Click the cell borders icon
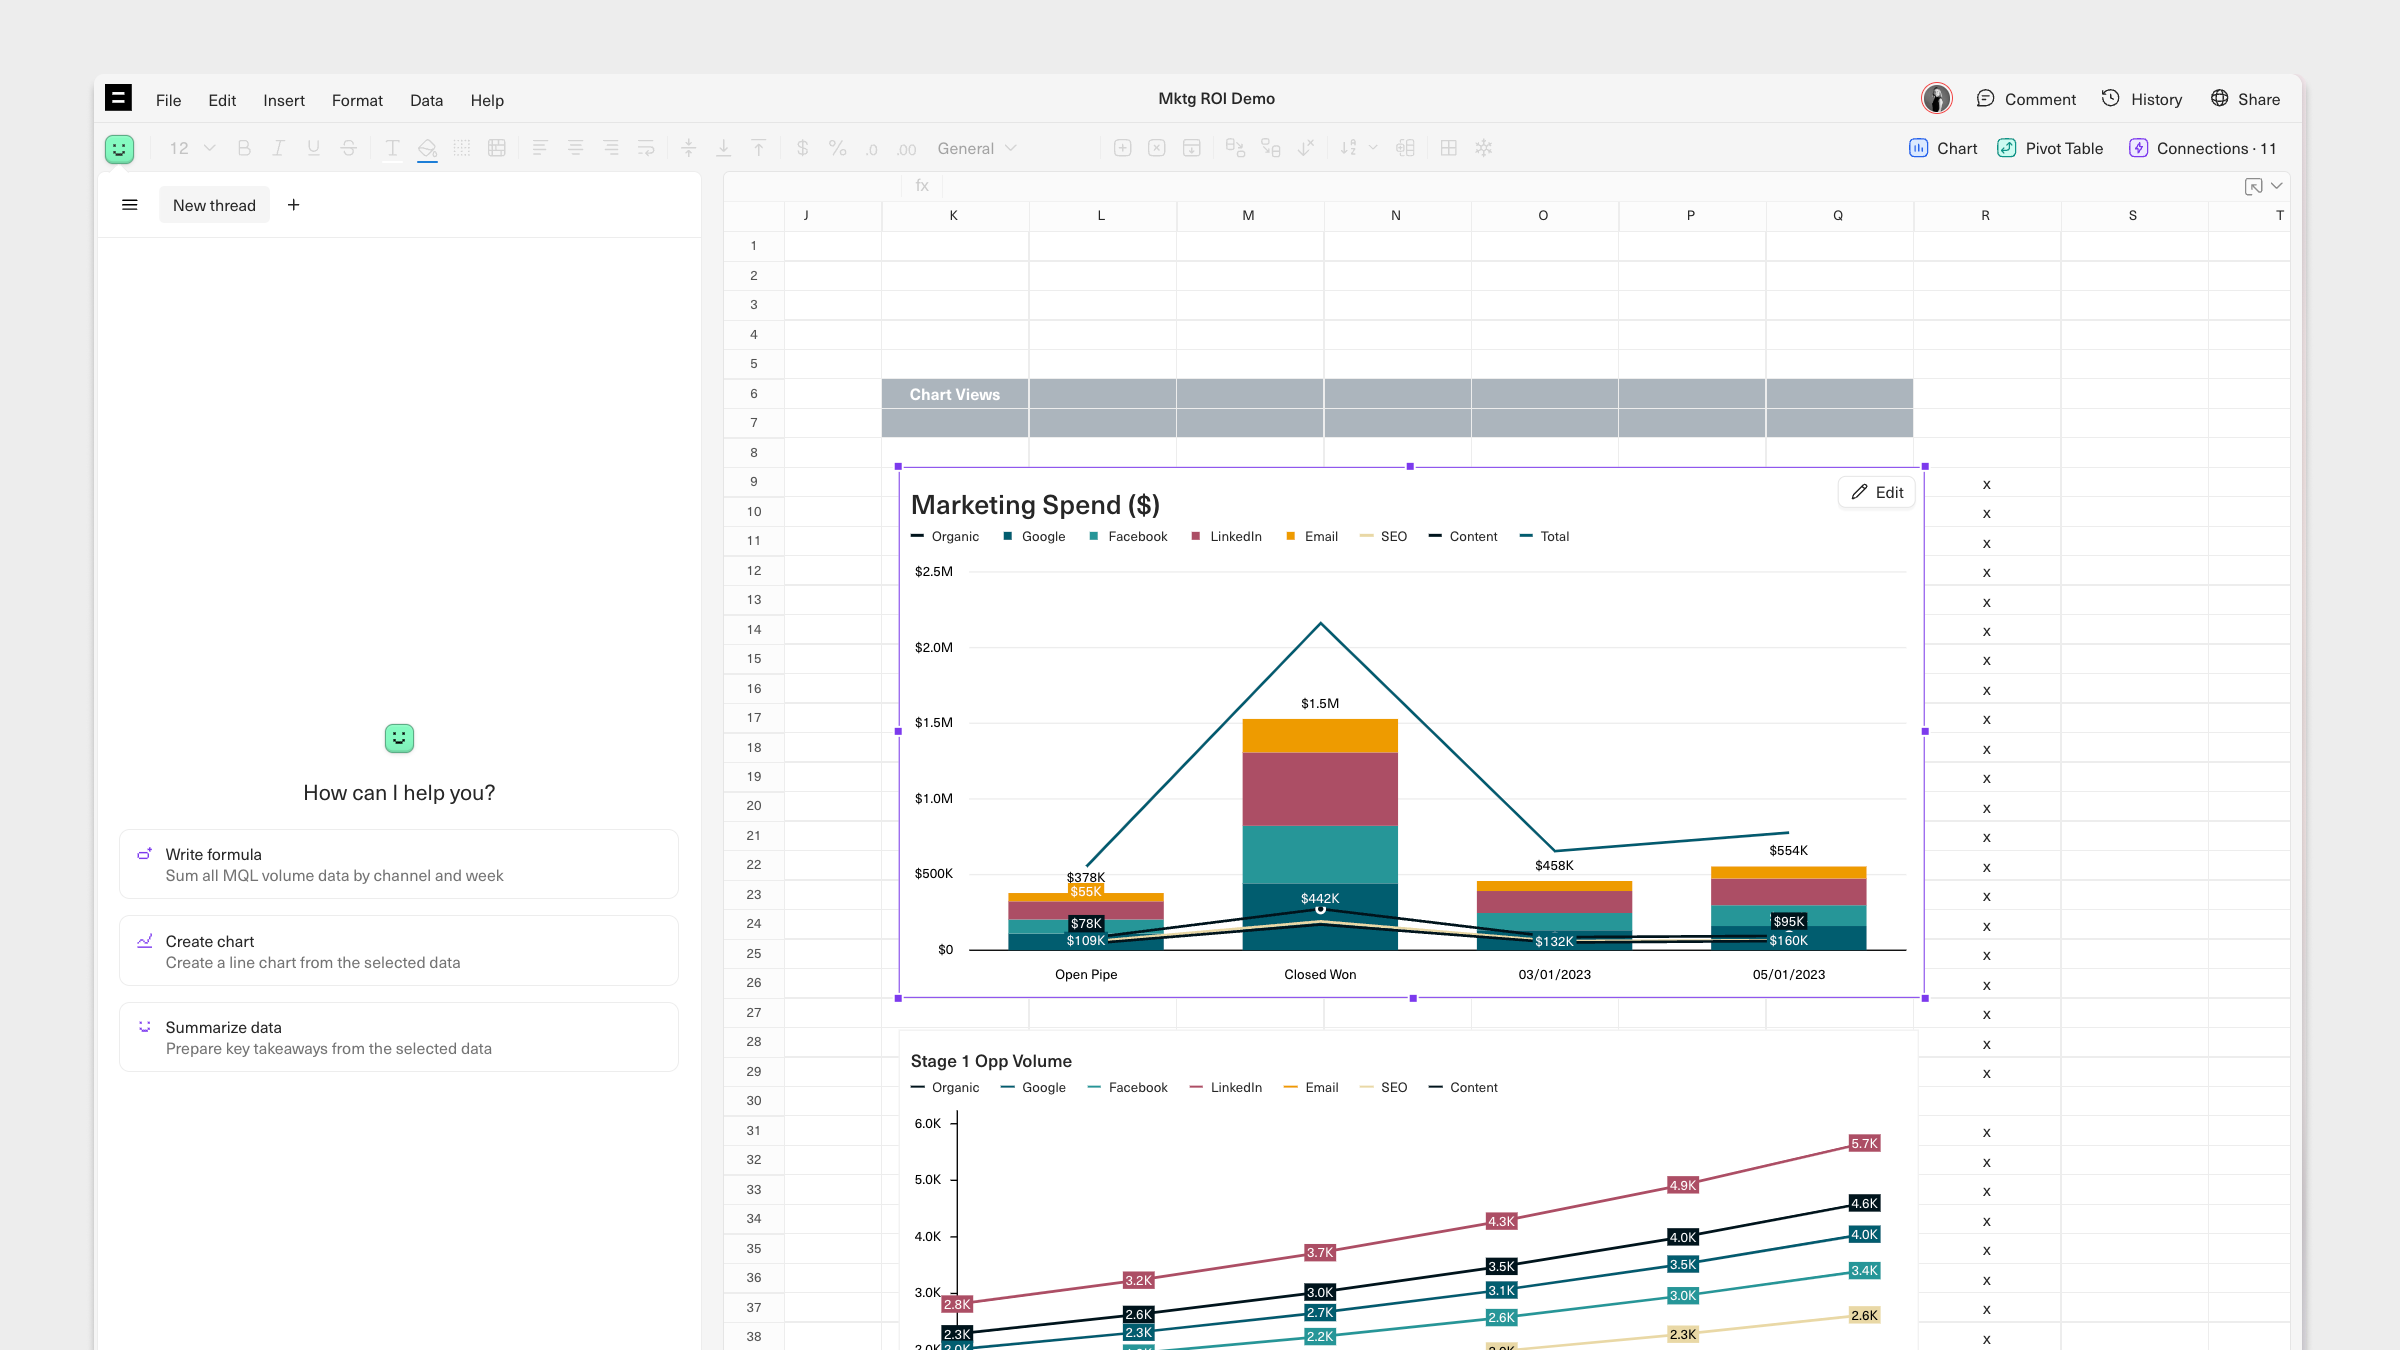 462,148
